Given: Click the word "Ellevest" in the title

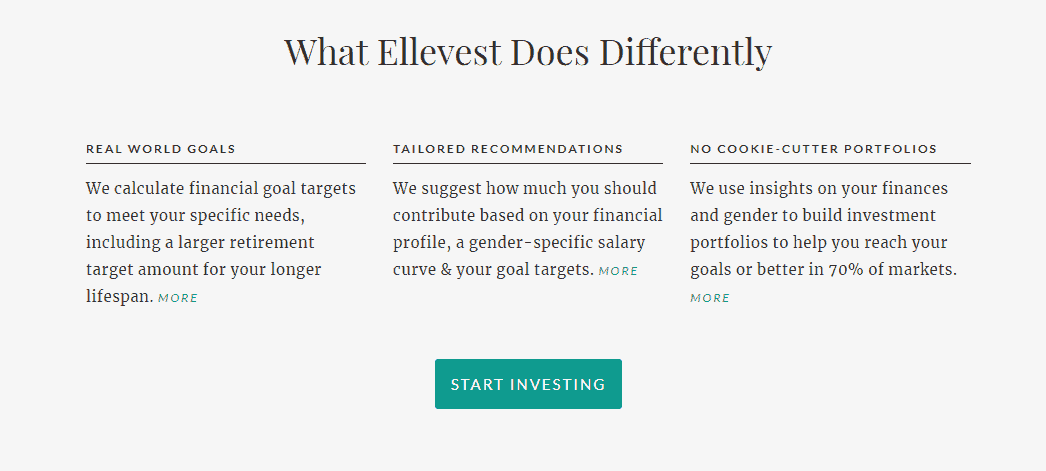Looking at the screenshot, I should pos(439,52).
